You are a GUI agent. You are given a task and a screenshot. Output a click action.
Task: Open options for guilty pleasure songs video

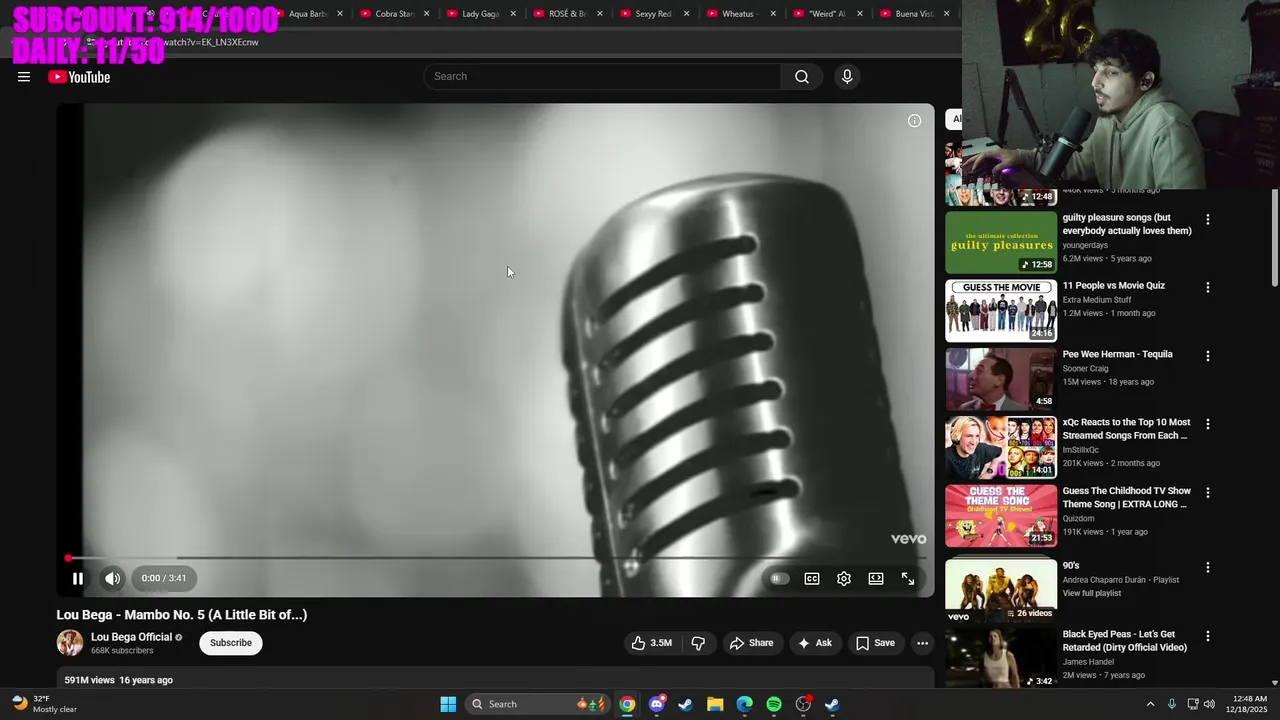point(1207,219)
